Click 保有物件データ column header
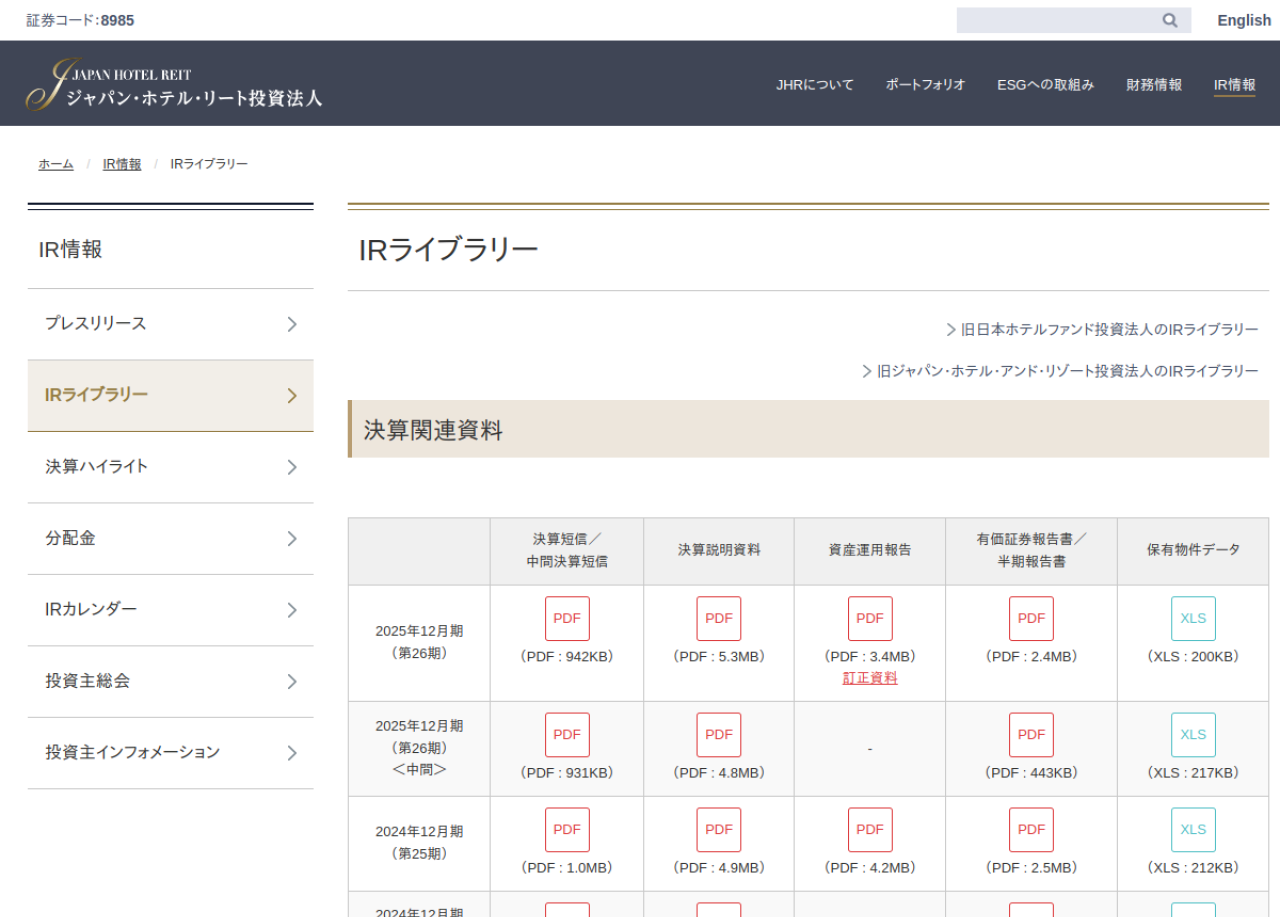The width and height of the screenshot is (1280, 917). click(x=1193, y=550)
